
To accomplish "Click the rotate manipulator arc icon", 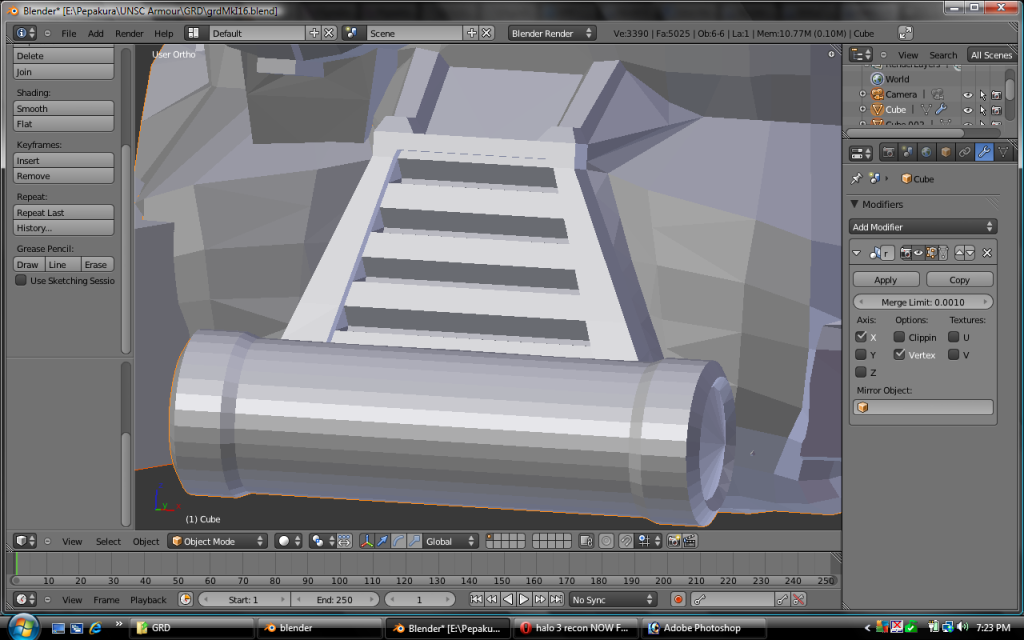I will [x=398, y=541].
